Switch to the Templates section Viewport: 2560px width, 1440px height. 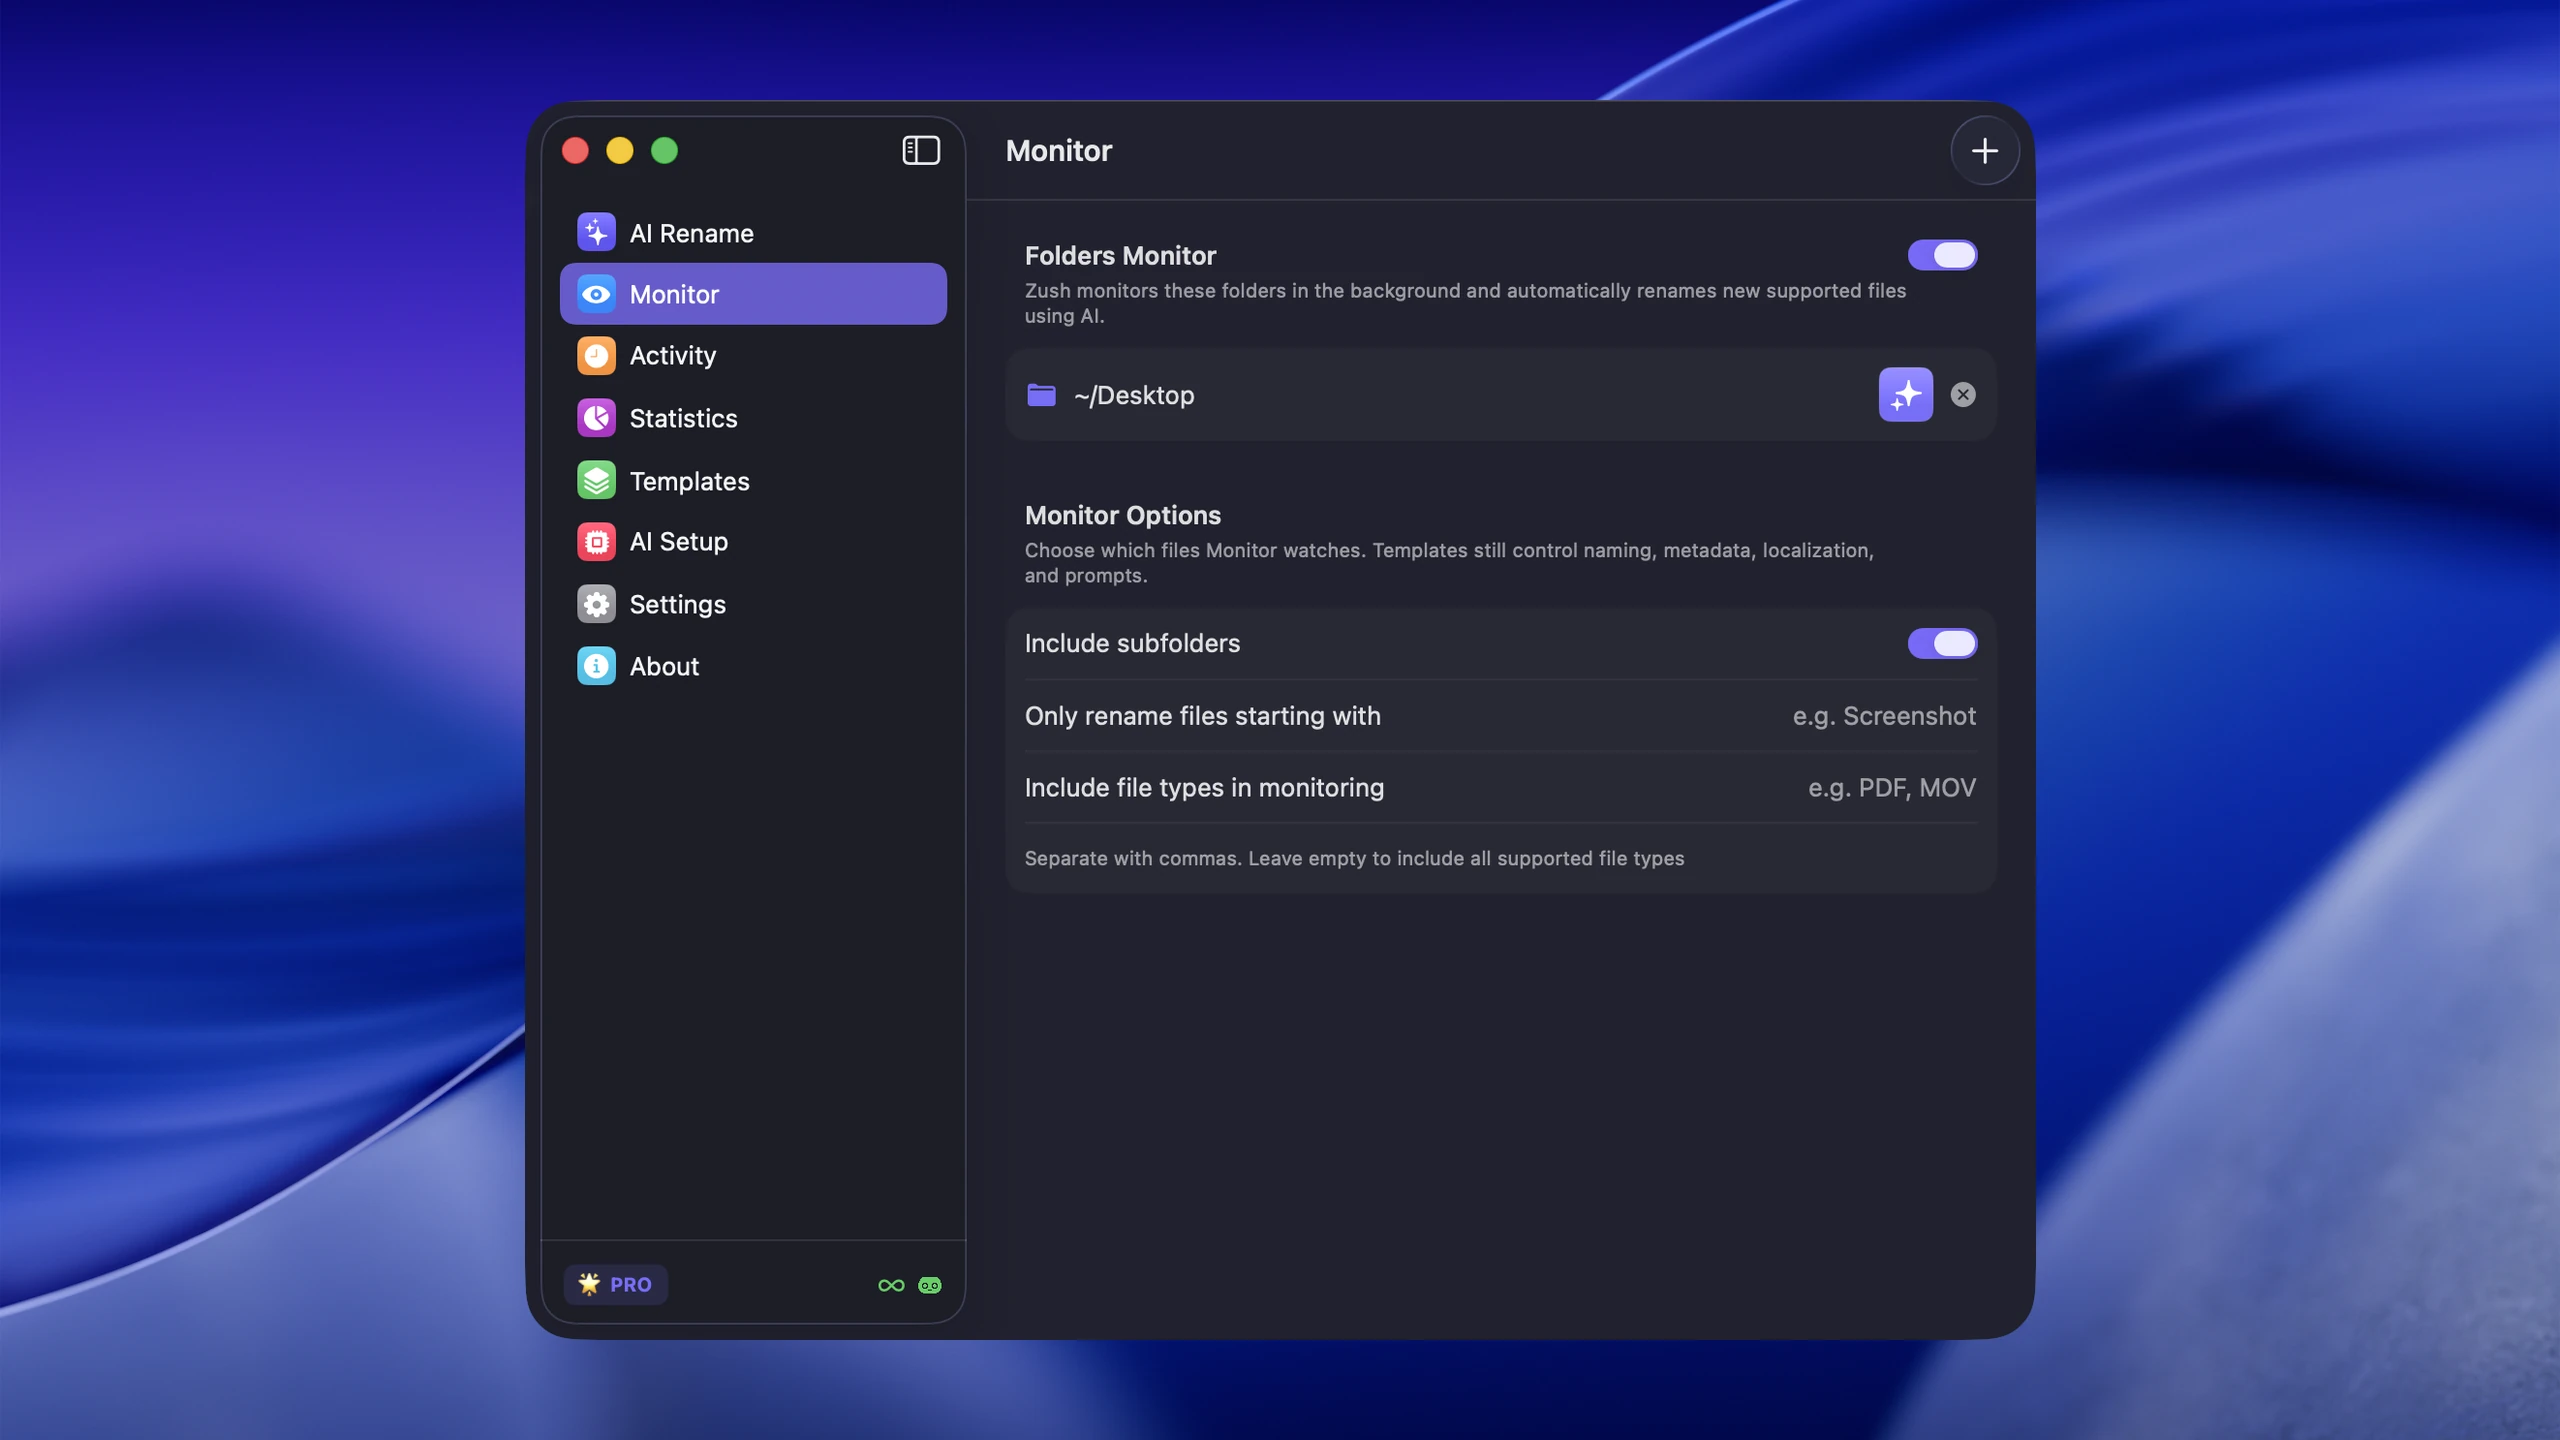[x=753, y=480]
